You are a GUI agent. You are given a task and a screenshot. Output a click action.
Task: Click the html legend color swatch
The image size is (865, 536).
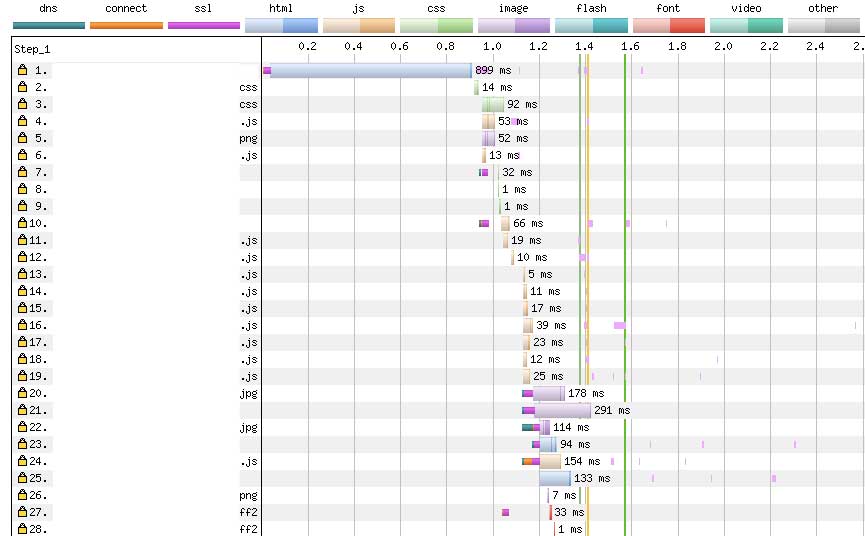pos(281,25)
